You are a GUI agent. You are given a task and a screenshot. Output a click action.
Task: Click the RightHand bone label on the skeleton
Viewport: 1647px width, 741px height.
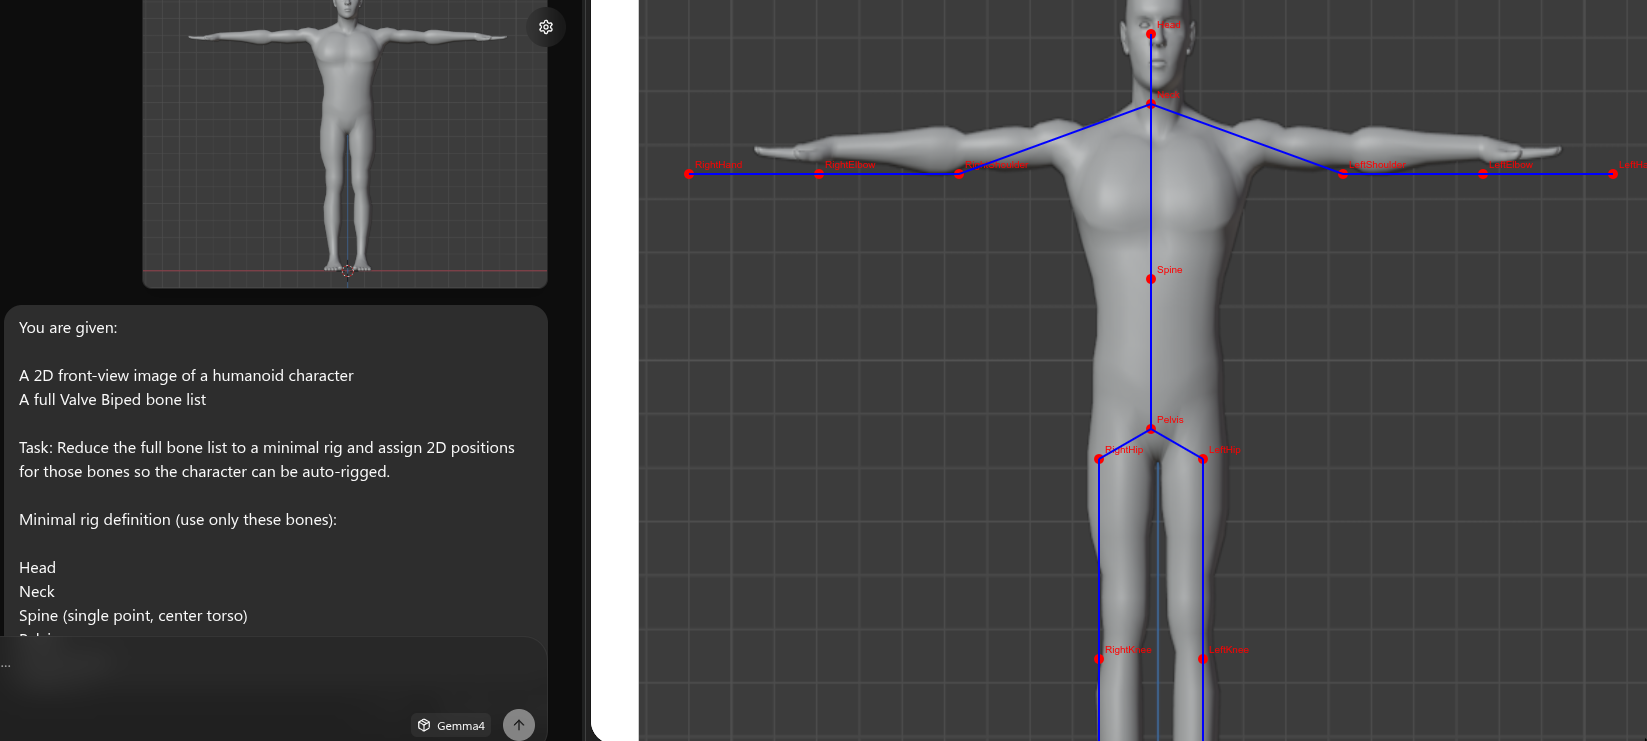click(x=718, y=165)
